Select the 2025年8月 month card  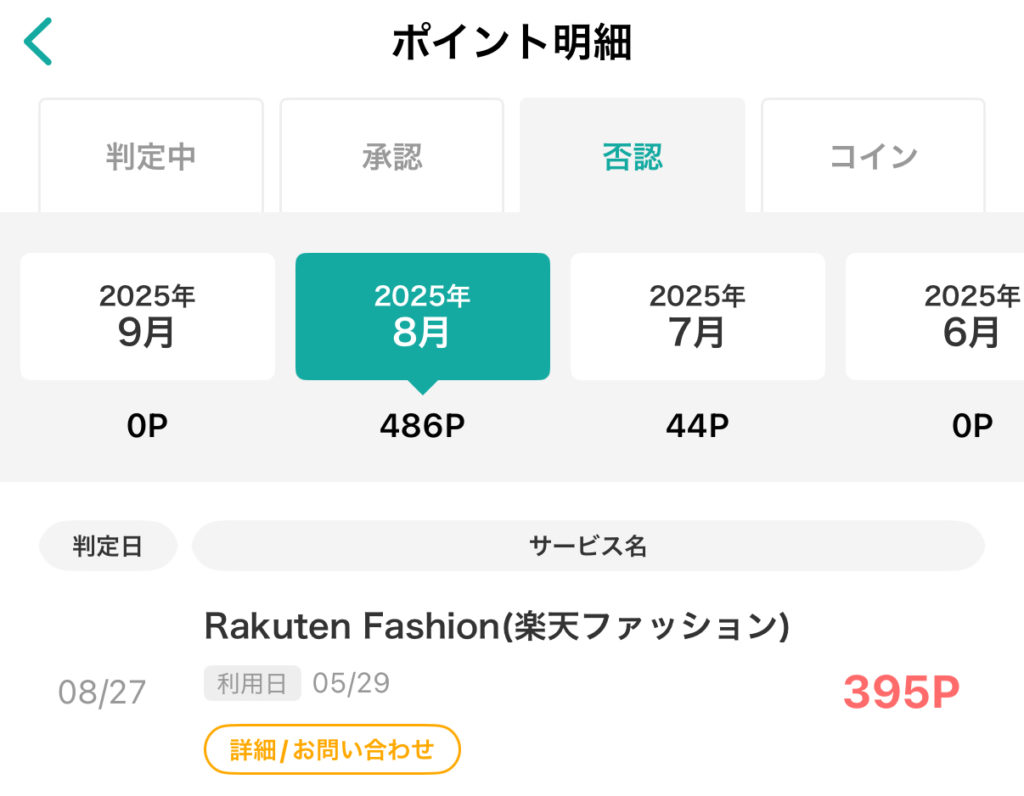[x=422, y=316]
